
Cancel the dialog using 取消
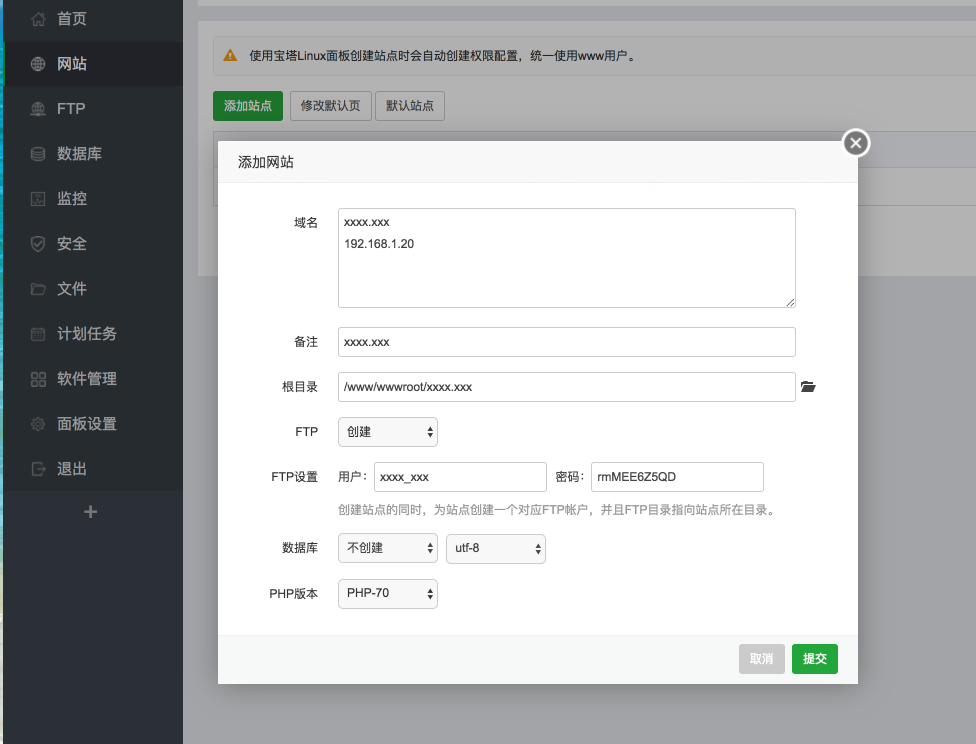click(761, 659)
